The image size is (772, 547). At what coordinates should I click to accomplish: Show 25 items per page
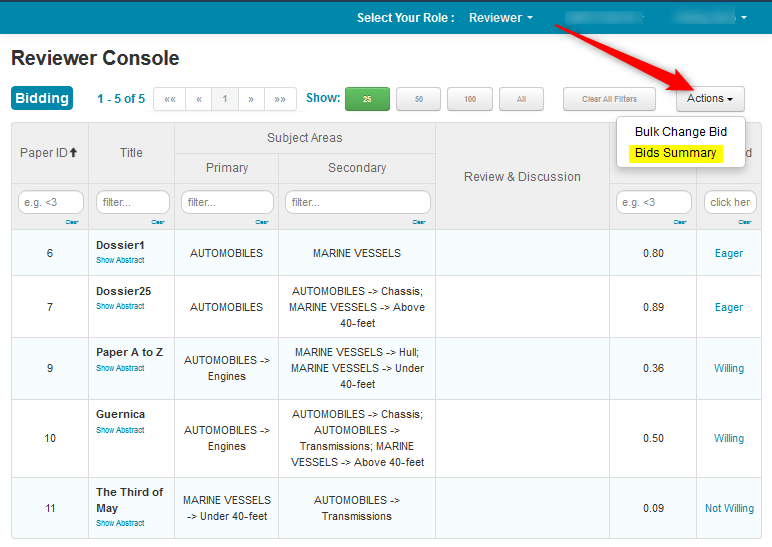pyautogui.click(x=367, y=99)
